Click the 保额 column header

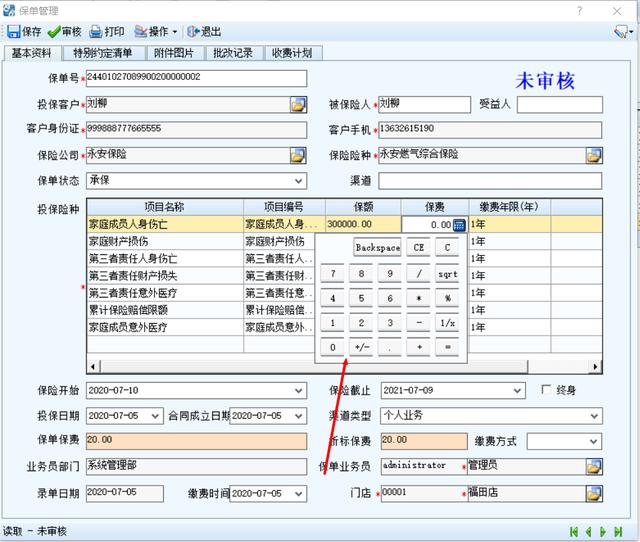(363, 207)
